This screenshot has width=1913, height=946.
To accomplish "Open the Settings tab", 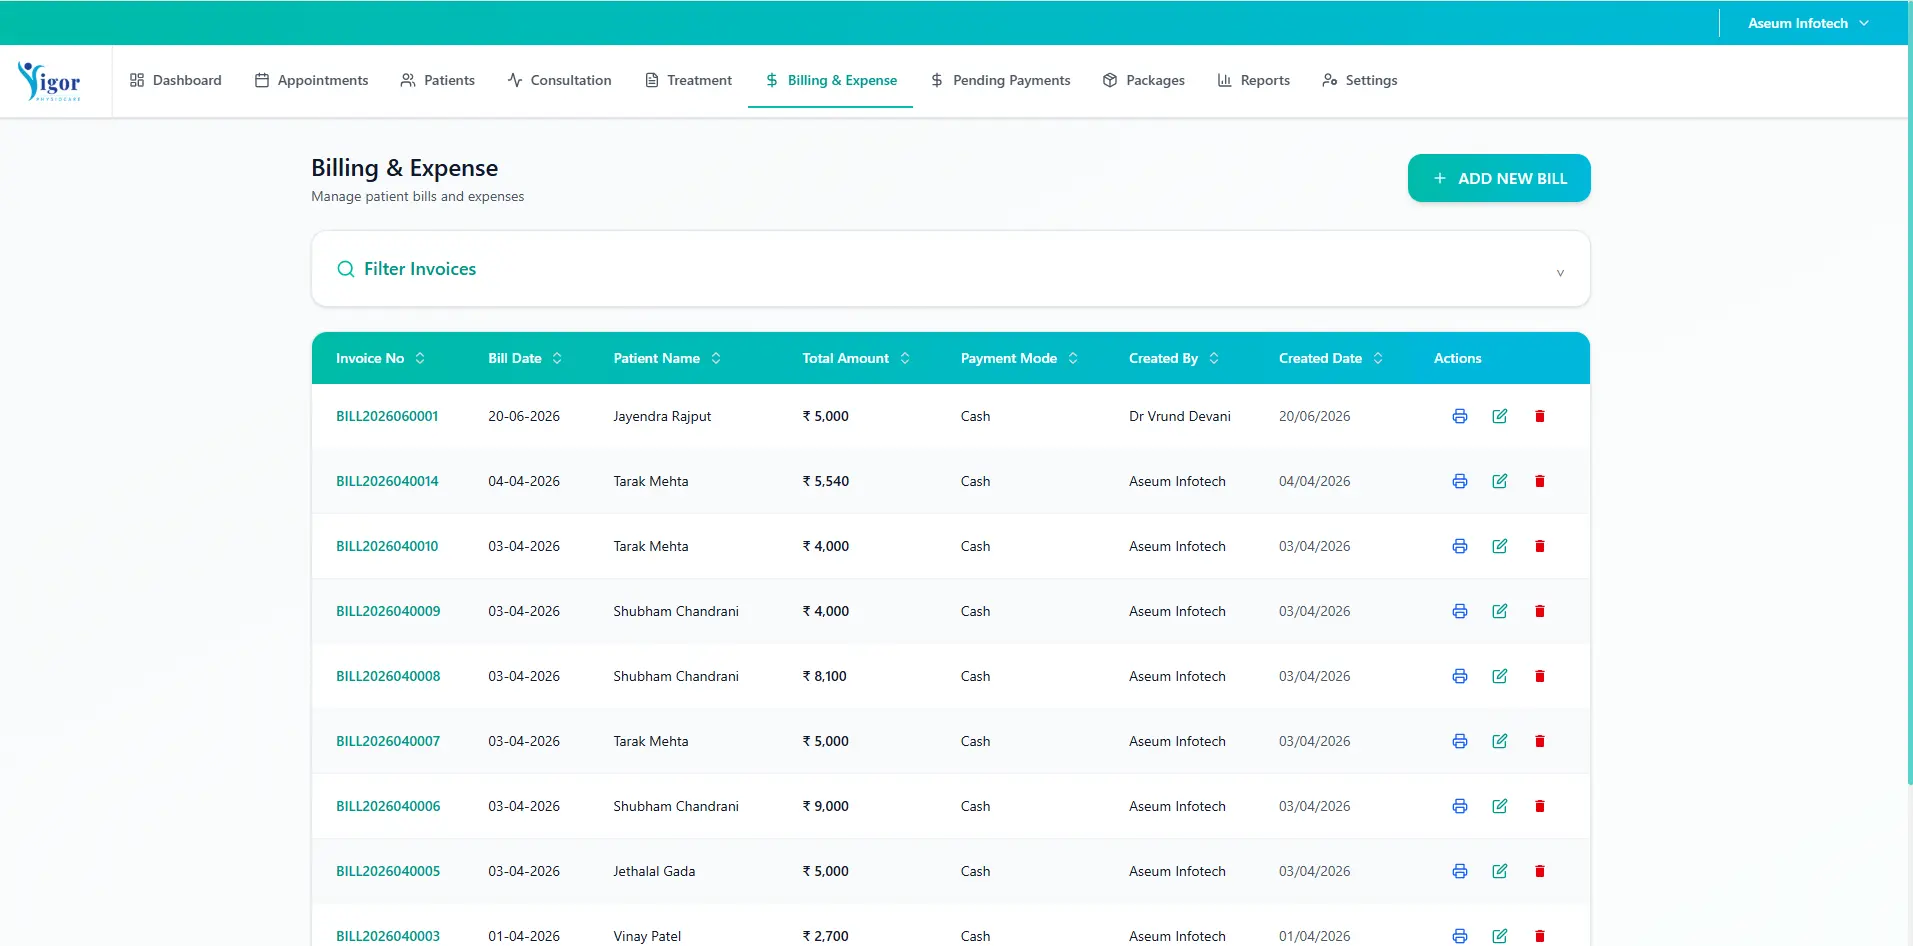I will tap(1359, 80).
